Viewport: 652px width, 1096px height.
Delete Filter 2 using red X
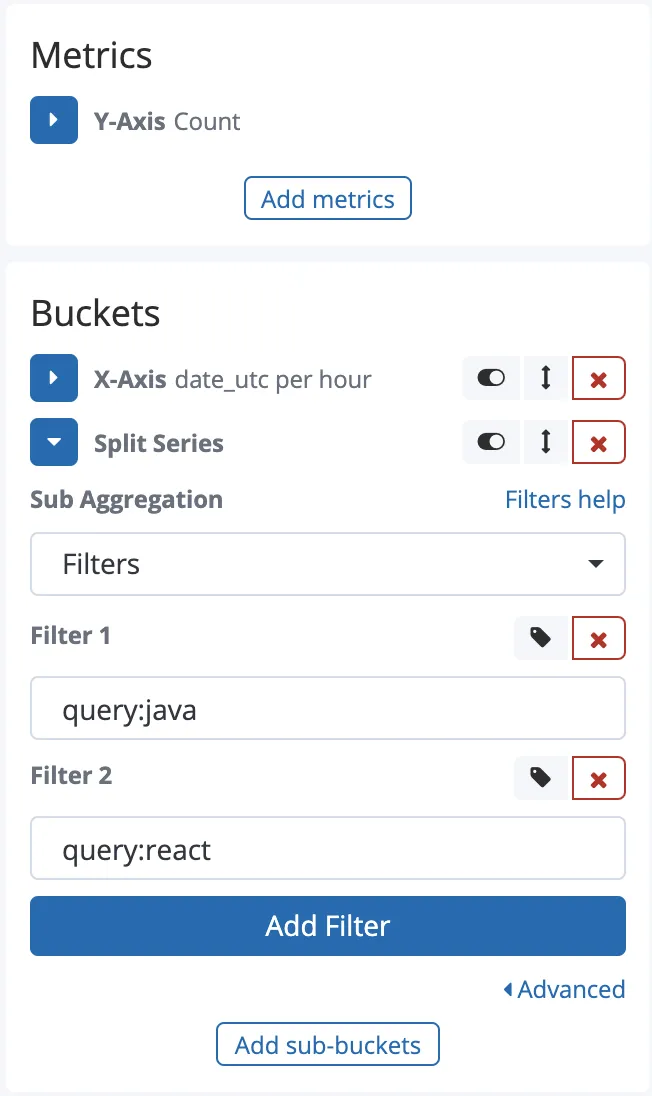tap(598, 779)
